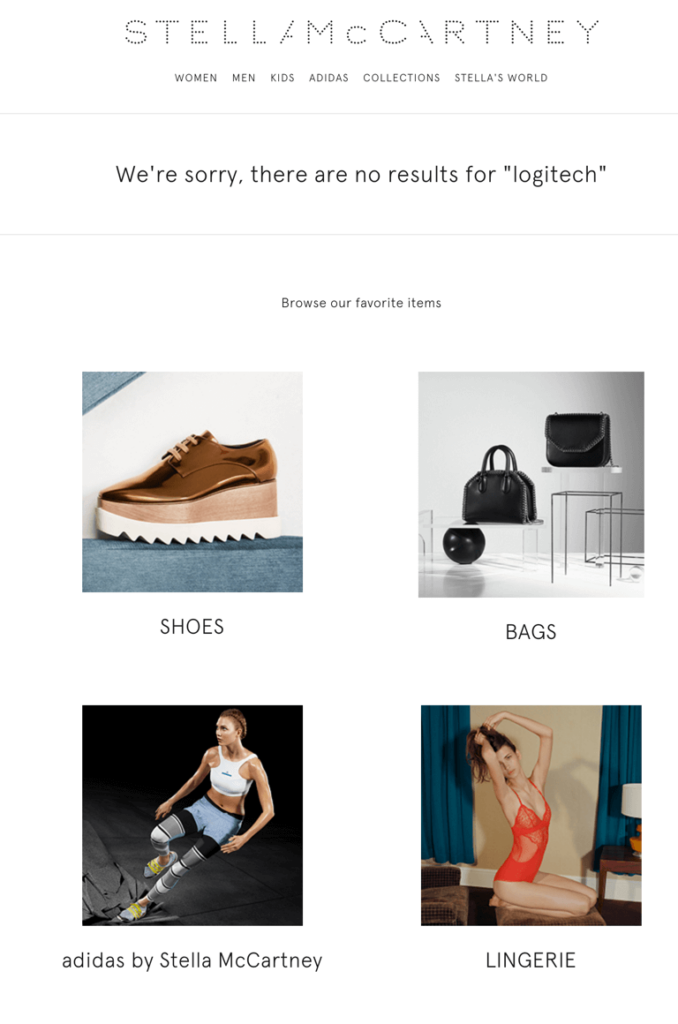Open the STELLA'S WORLD menu
The image size is (678, 1024).
pyautogui.click(x=501, y=78)
